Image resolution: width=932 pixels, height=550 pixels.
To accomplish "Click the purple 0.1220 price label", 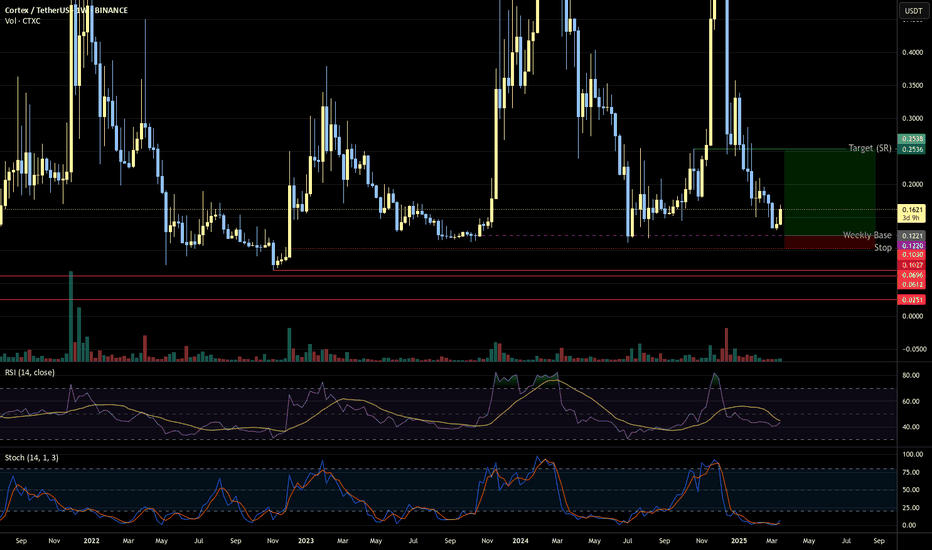I will (913, 245).
